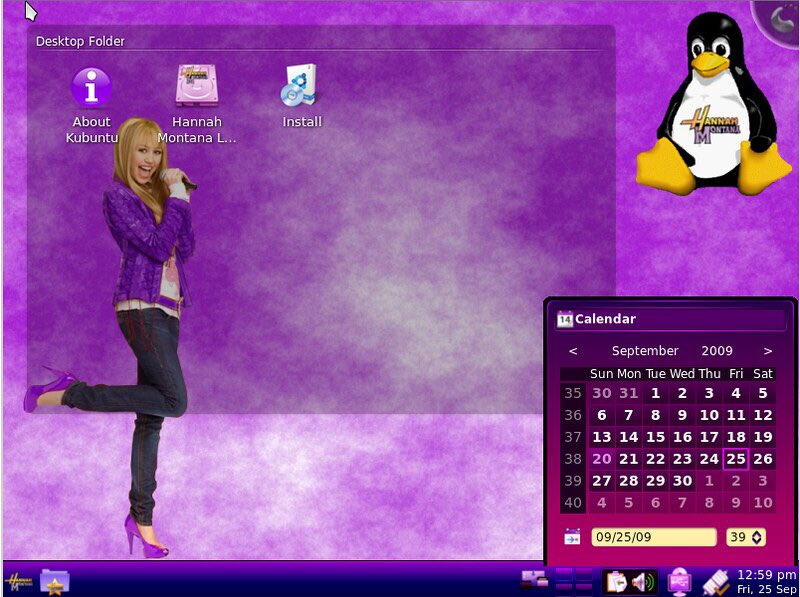Select September 13 in the calendar
The image size is (800, 597).
click(x=602, y=437)
